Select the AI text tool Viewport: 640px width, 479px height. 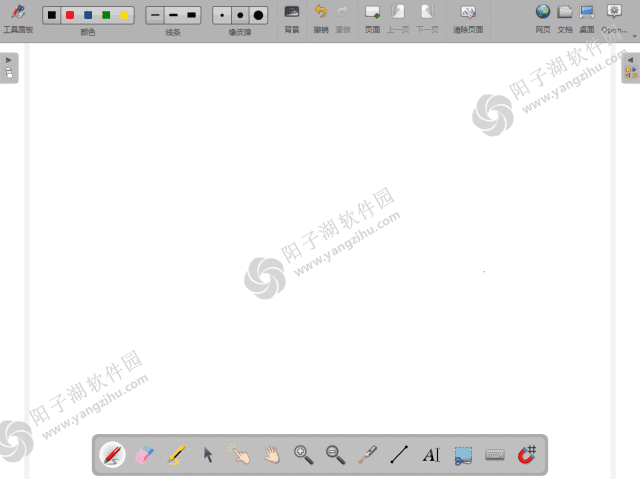[431, 455]
